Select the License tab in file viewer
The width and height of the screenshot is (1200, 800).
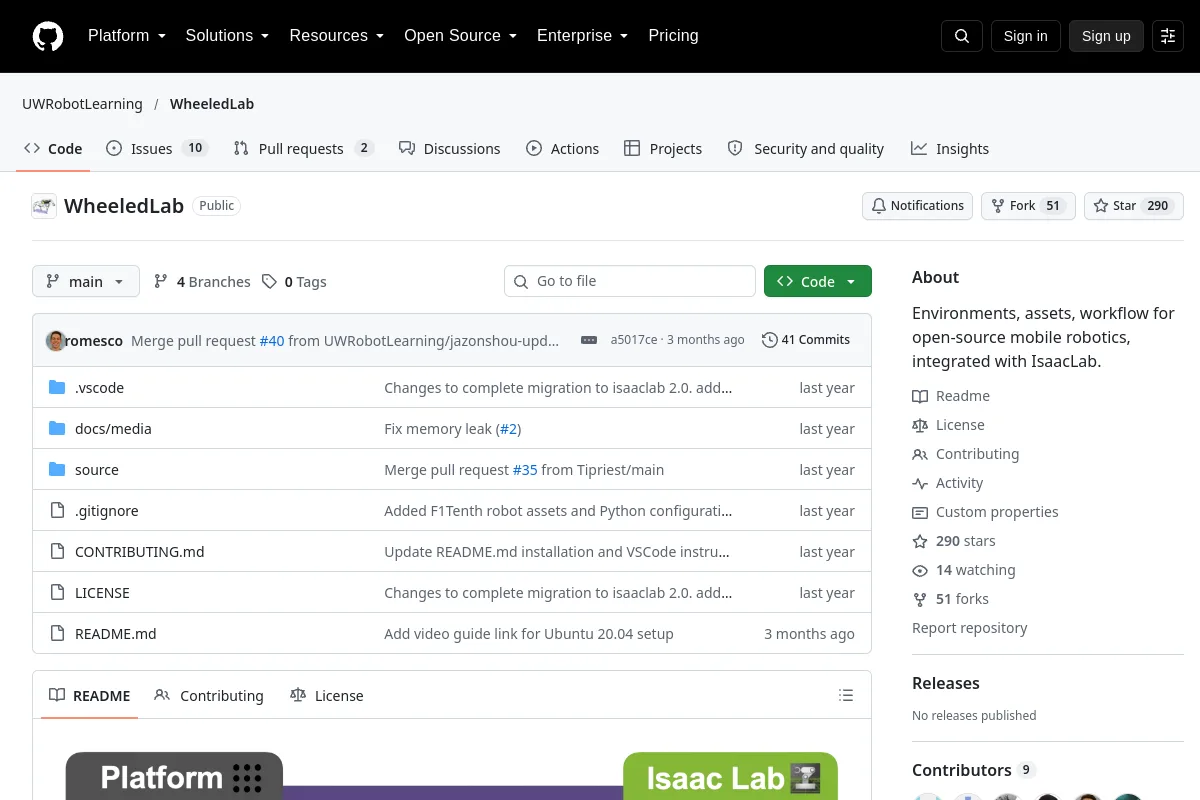click(x=327, y=696)
